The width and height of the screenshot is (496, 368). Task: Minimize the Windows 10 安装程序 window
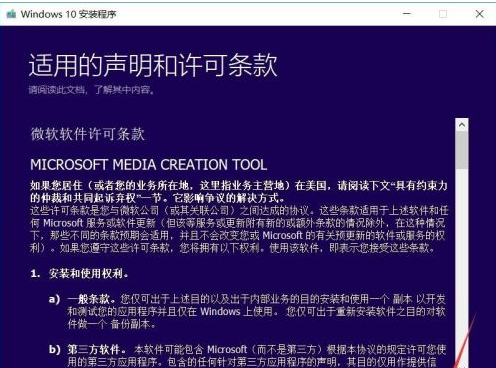click(407, 14)
